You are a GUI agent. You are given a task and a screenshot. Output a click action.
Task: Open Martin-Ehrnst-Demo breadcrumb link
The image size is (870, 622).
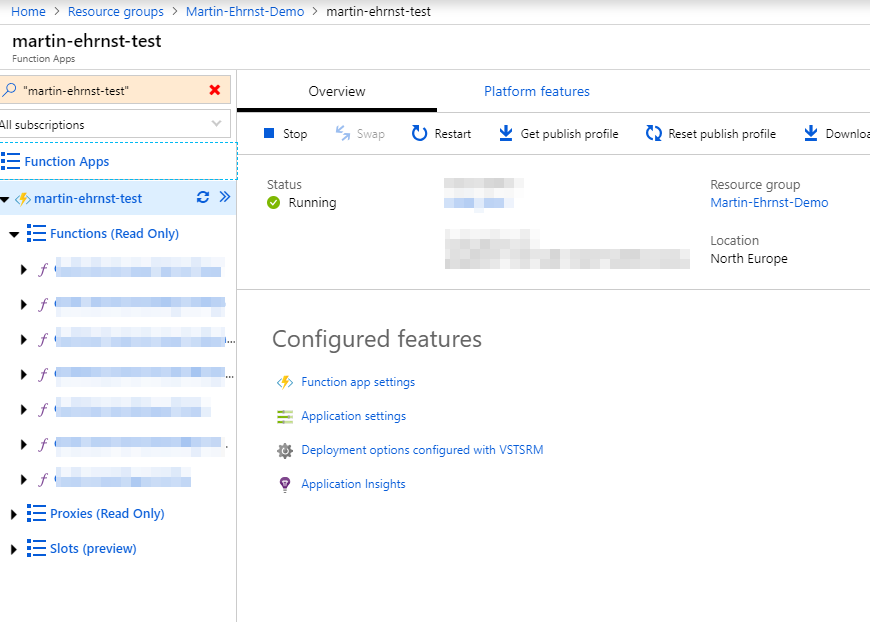(245, 12)
